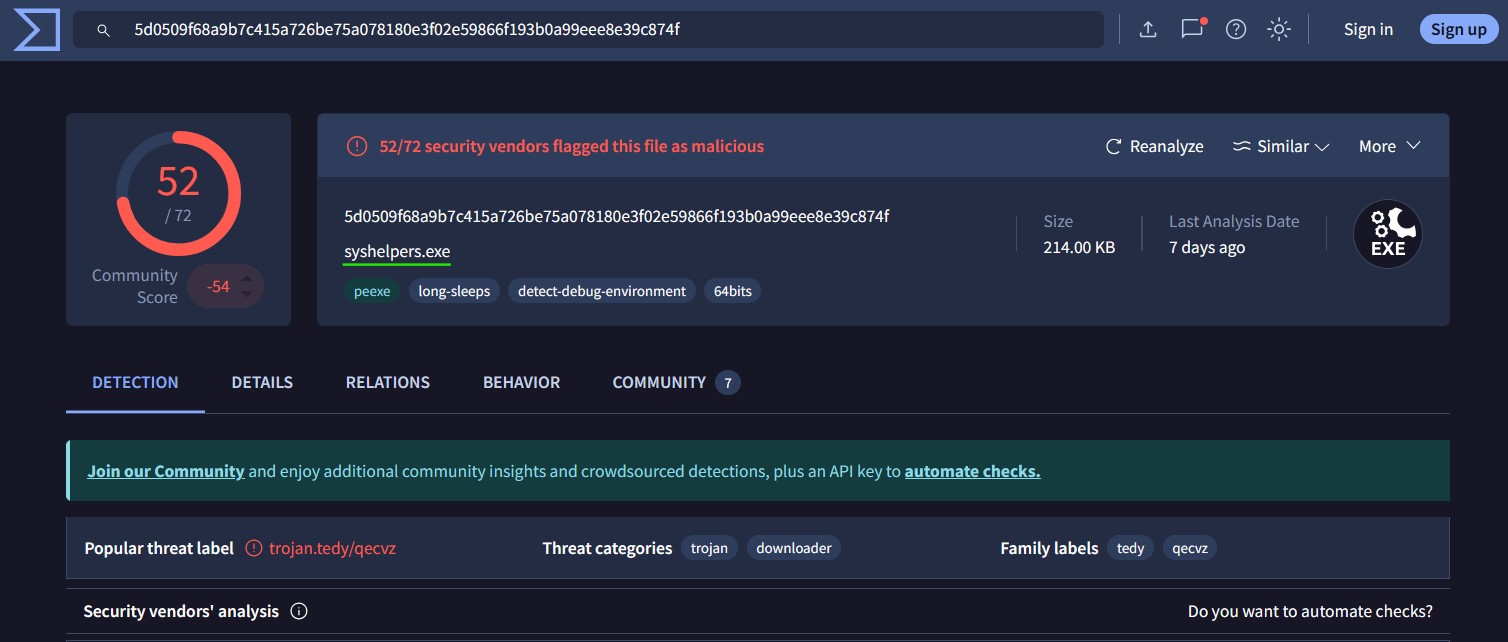The image size is (1508, 642).
Task: Open the DETAILS tab
Action: tap(262, 382)
